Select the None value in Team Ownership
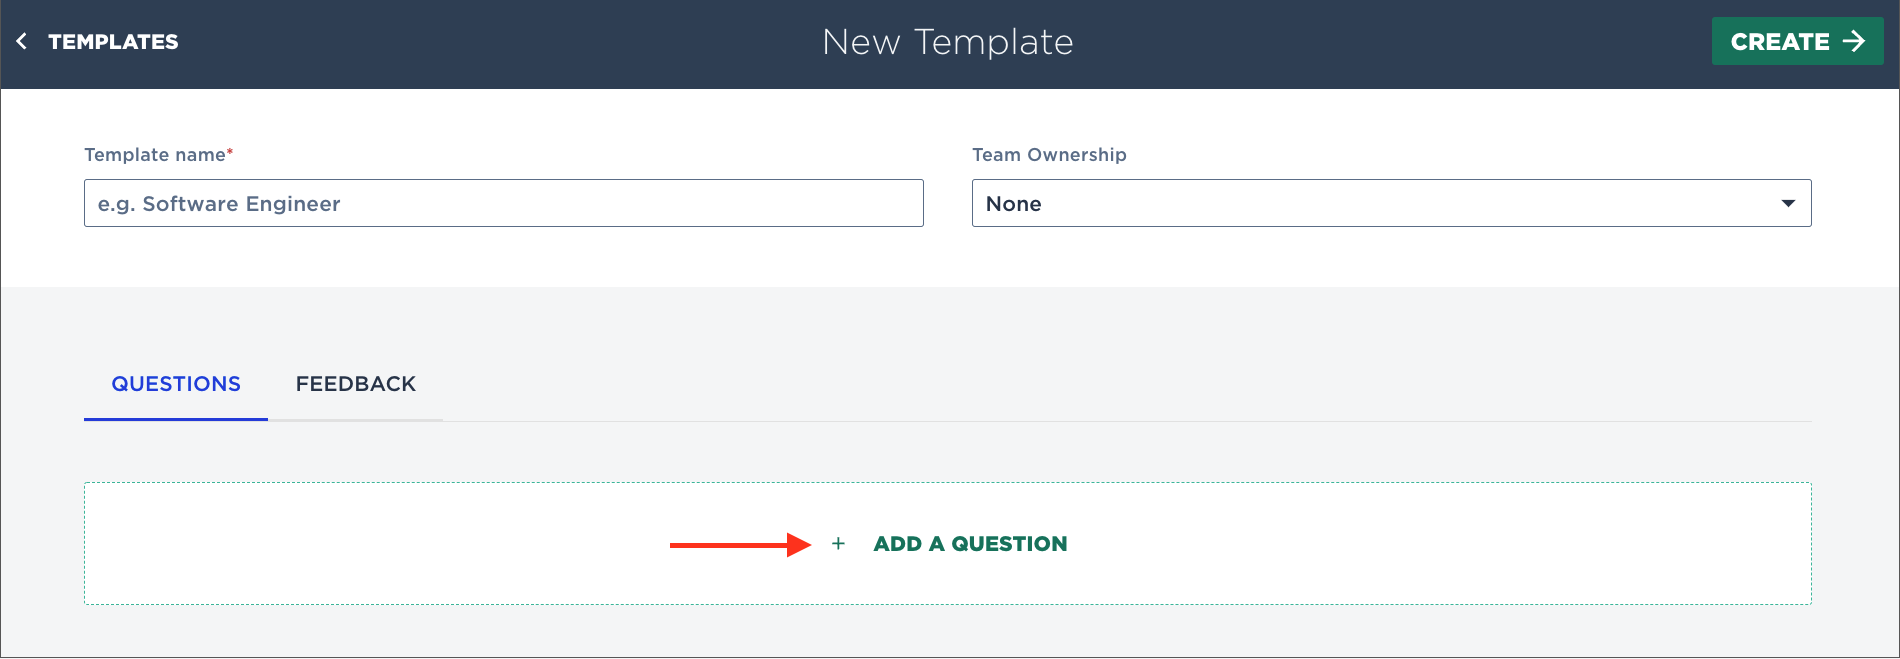This screenshot has height=659, width=1900. [1013, 204]
